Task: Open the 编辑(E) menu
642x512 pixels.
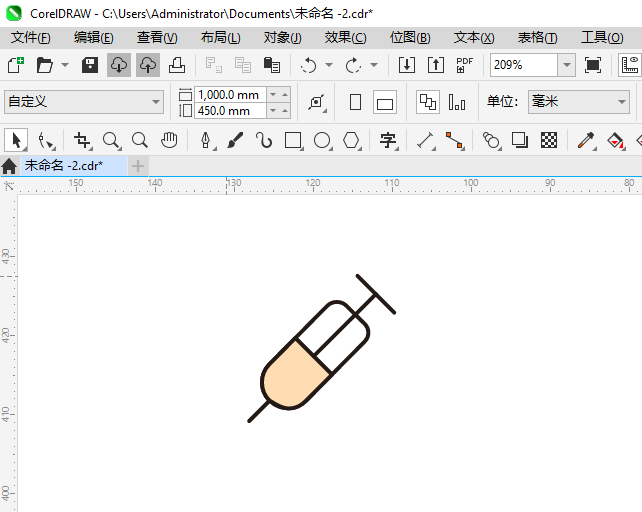Action: [x=94, y=38]
